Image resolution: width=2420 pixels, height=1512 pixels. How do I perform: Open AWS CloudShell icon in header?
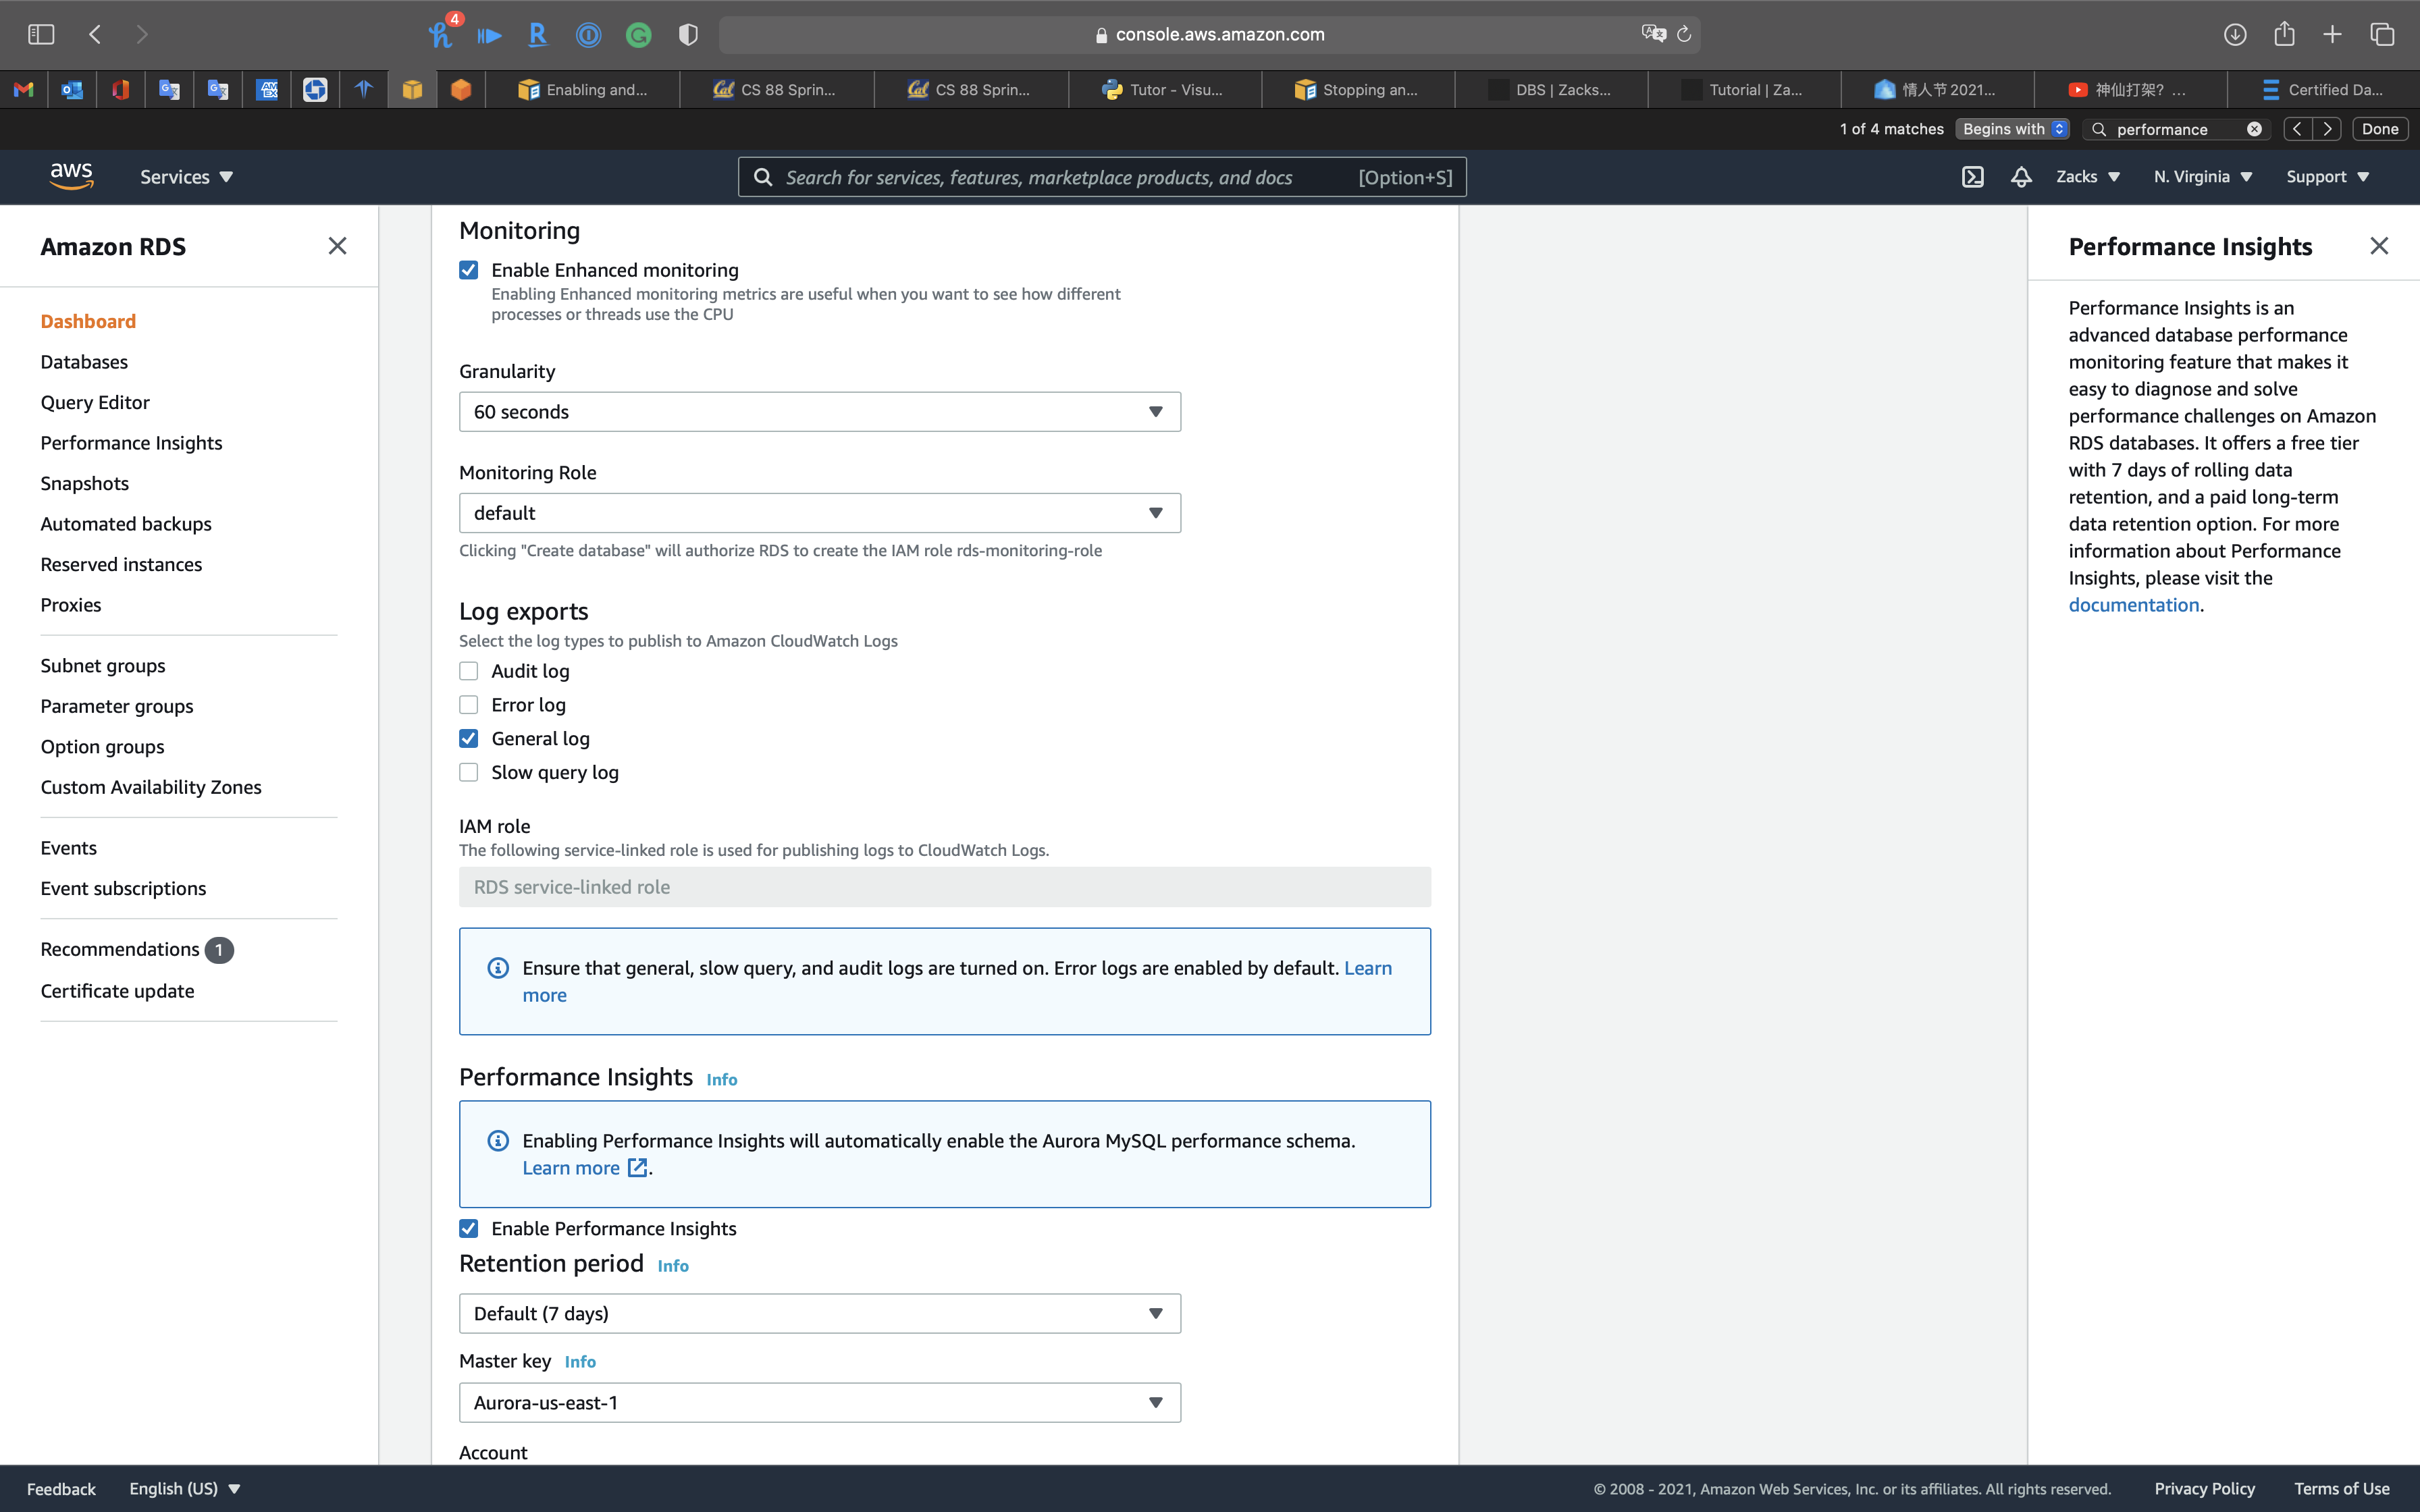[x=1972, y=177]
